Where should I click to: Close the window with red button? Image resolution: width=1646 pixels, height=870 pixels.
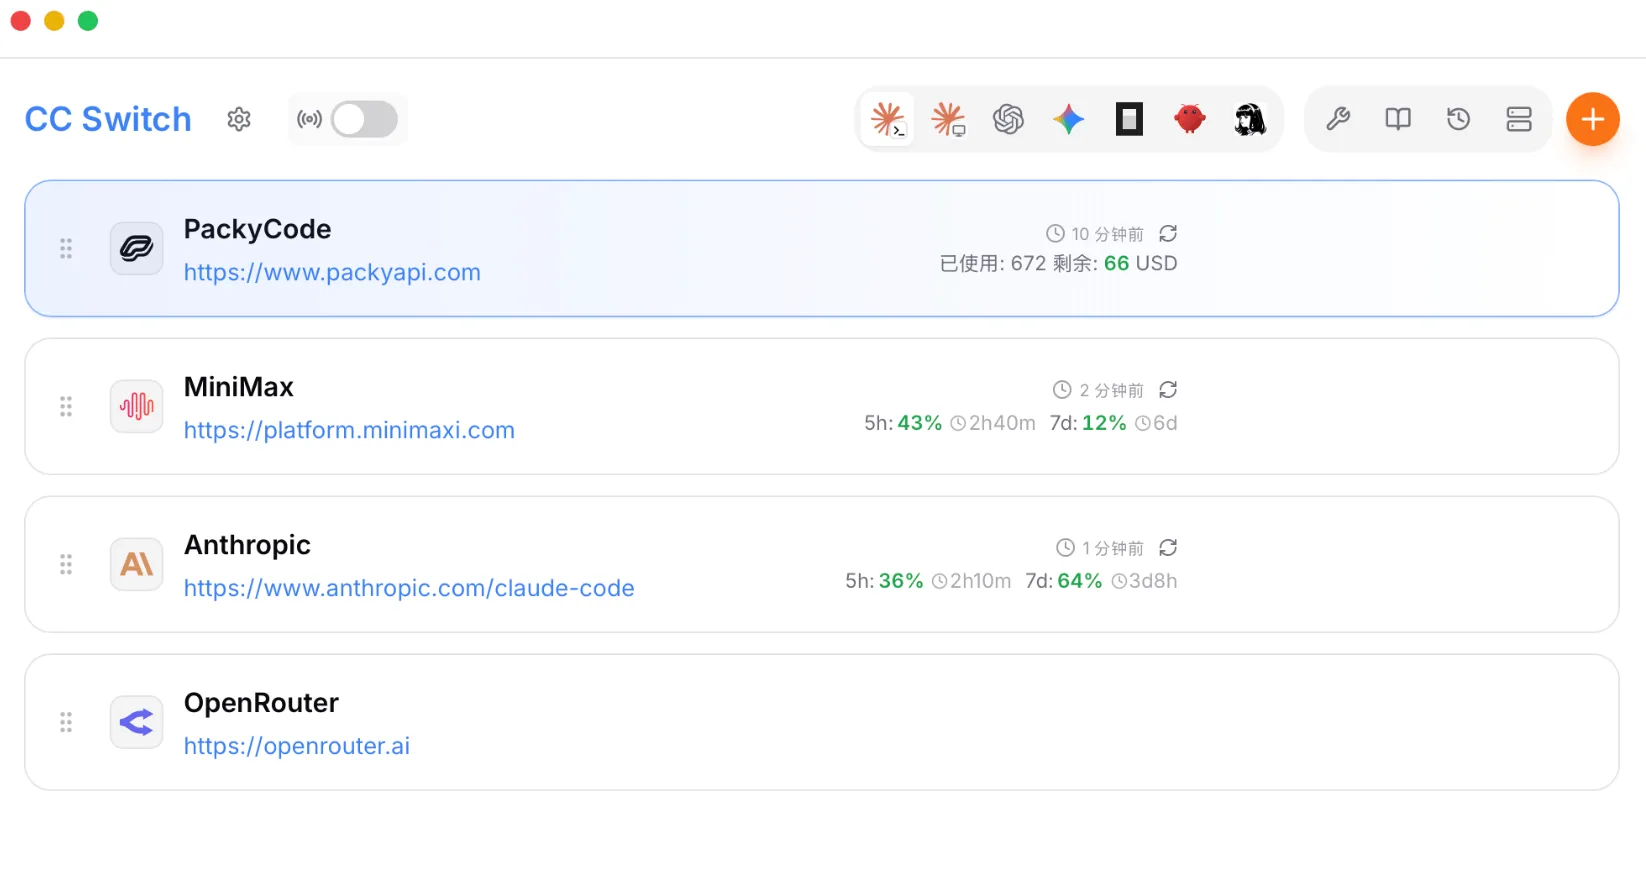pyautogui.click(x=20, y=21)
